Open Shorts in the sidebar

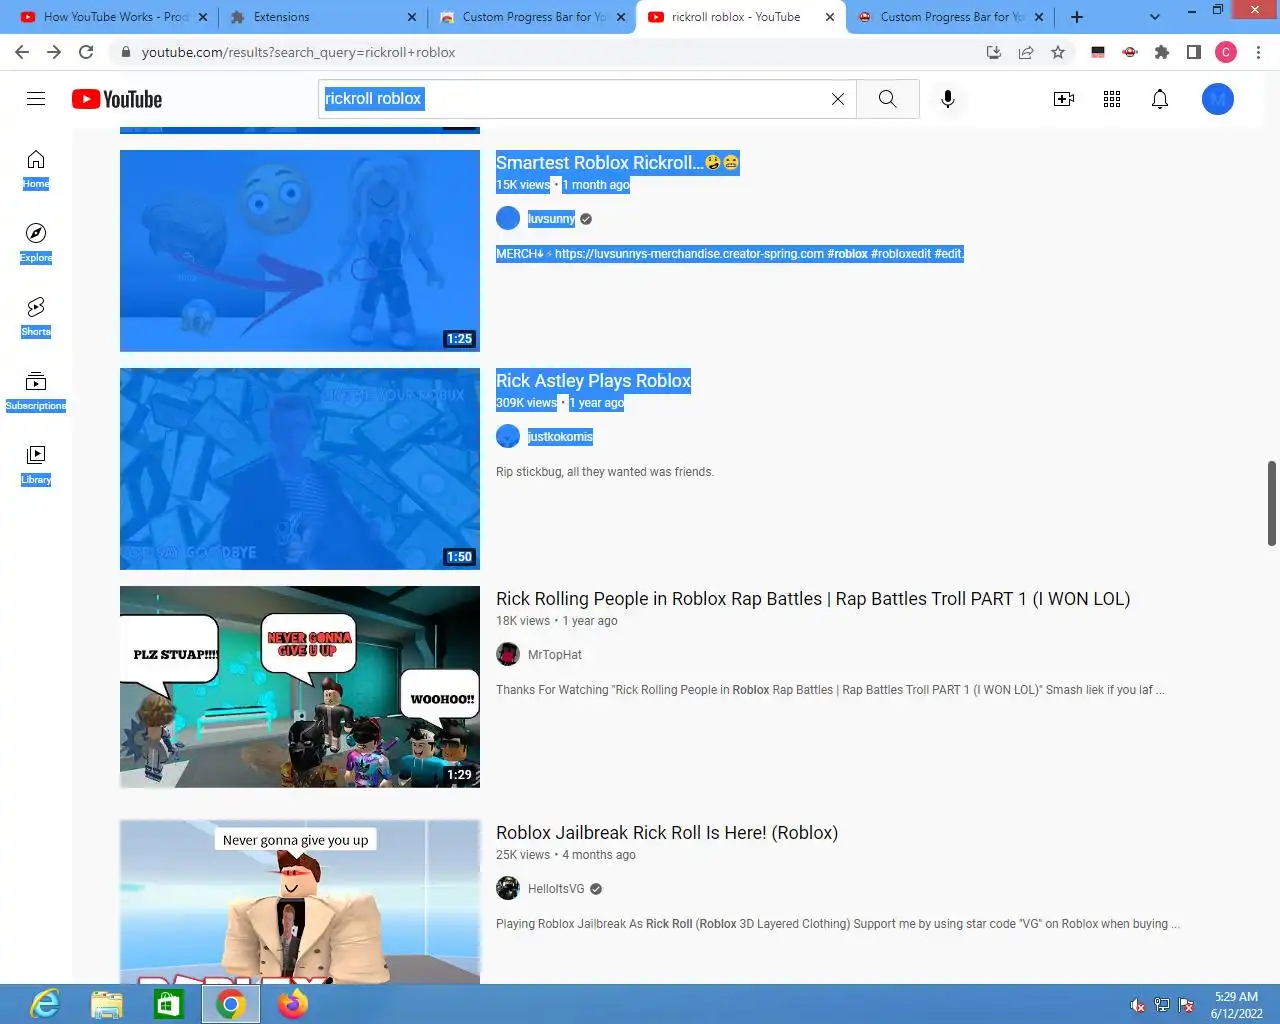point(36,317)
